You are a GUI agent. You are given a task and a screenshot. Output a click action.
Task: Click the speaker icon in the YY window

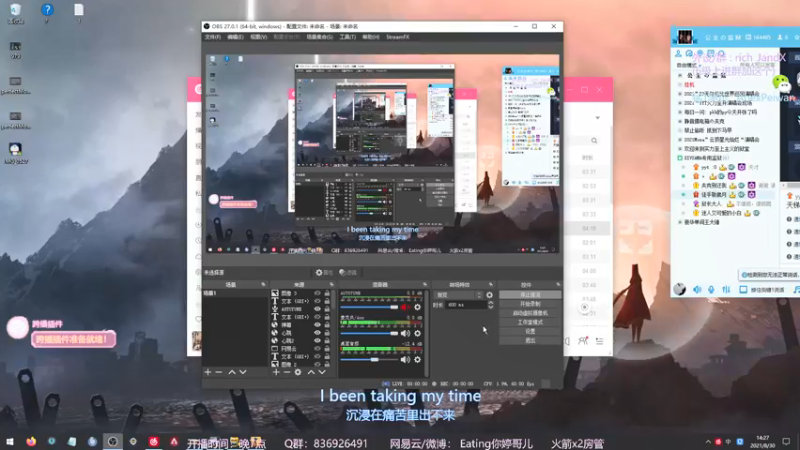(x=697, y=289)
